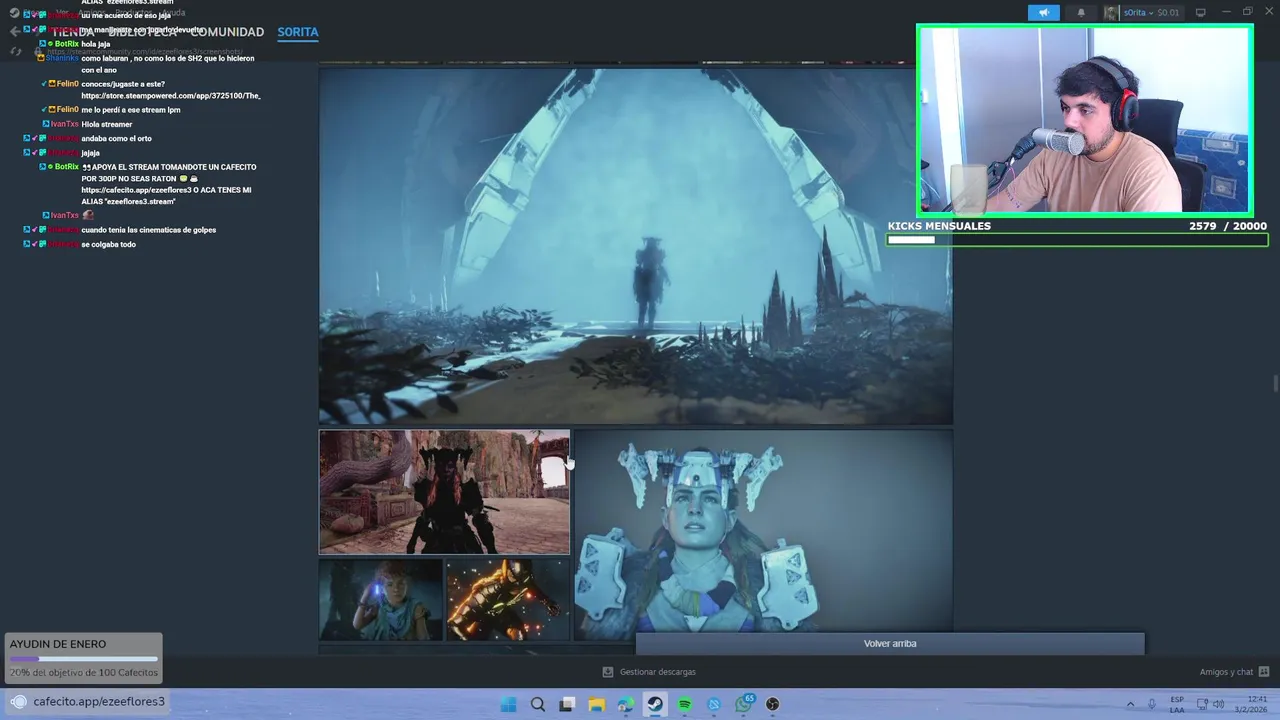The image size is (1280, 720).
Task: Open BIBLIOTECA tab
Action: (144, 32)
